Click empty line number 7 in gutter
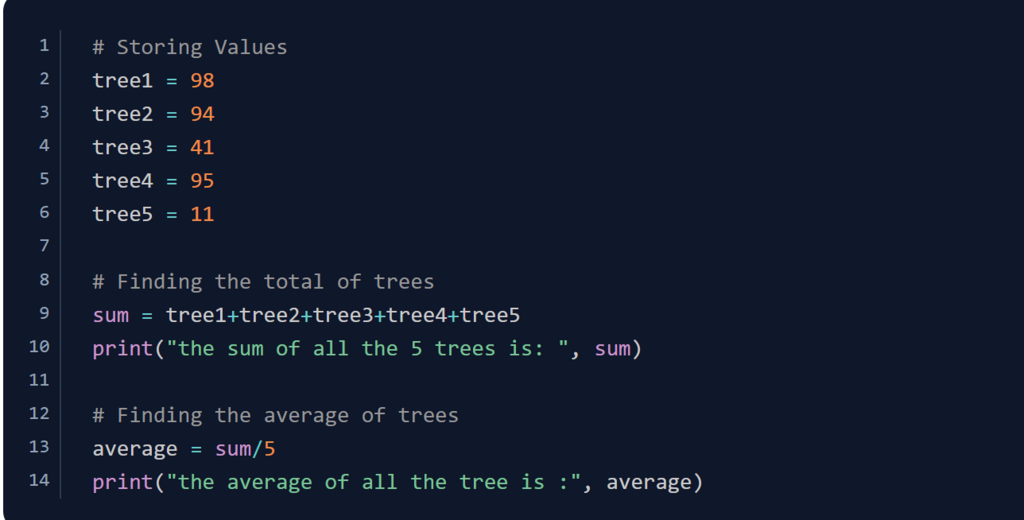 tap(43, 246)
